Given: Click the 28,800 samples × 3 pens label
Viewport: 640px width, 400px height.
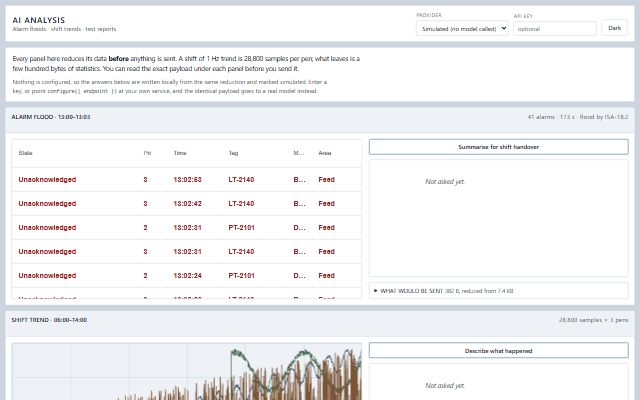Looking at the screenshot, I should point(593,320).
